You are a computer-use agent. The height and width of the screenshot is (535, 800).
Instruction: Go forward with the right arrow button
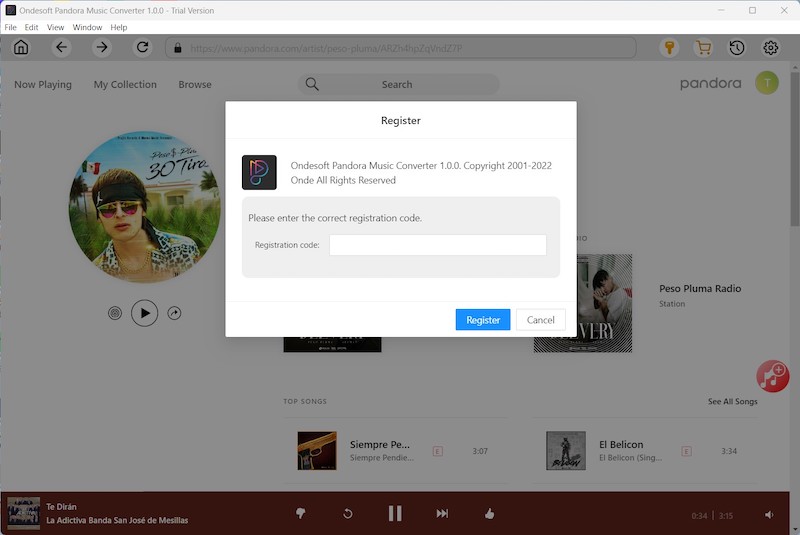pyautogui.click(x=102, y=47)
